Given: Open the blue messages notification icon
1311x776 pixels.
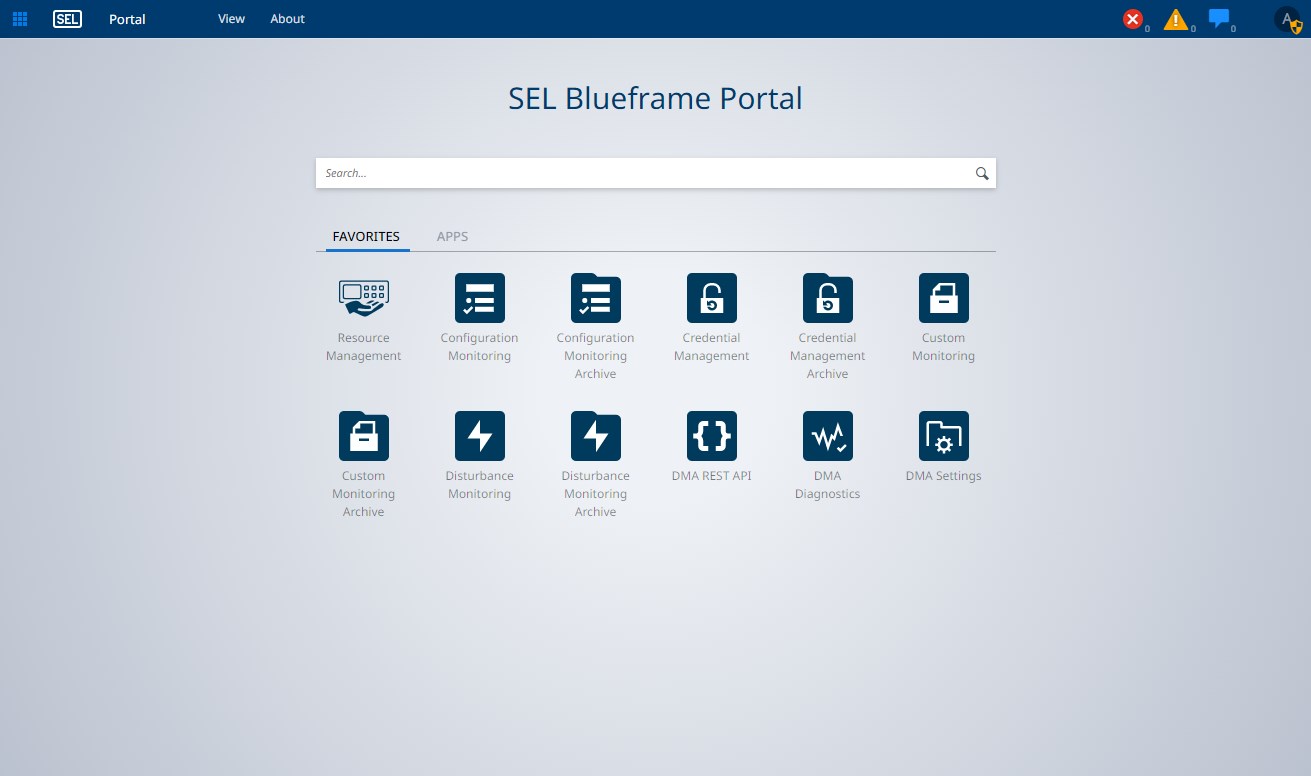Looking at the screenshot, I should coord(1218,18).
